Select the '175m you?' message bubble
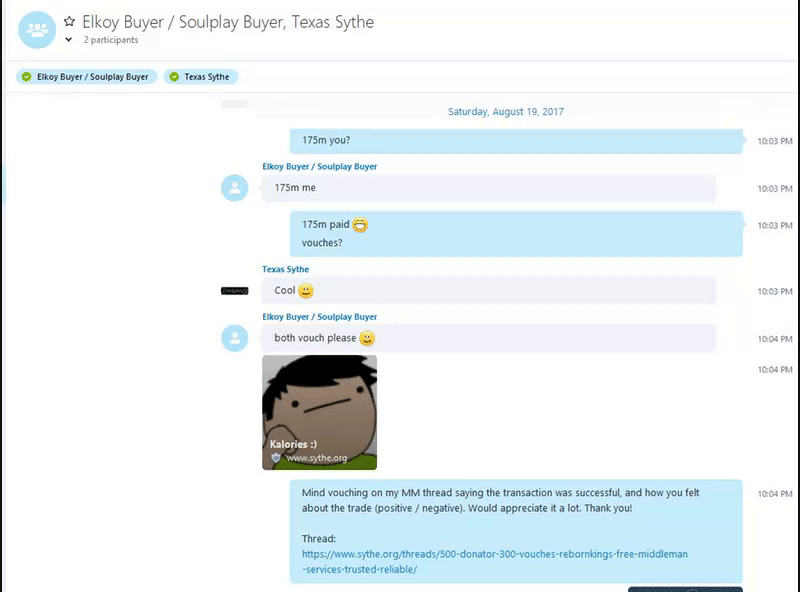Viewport: 800px width, 592px height. coord(516,141)
